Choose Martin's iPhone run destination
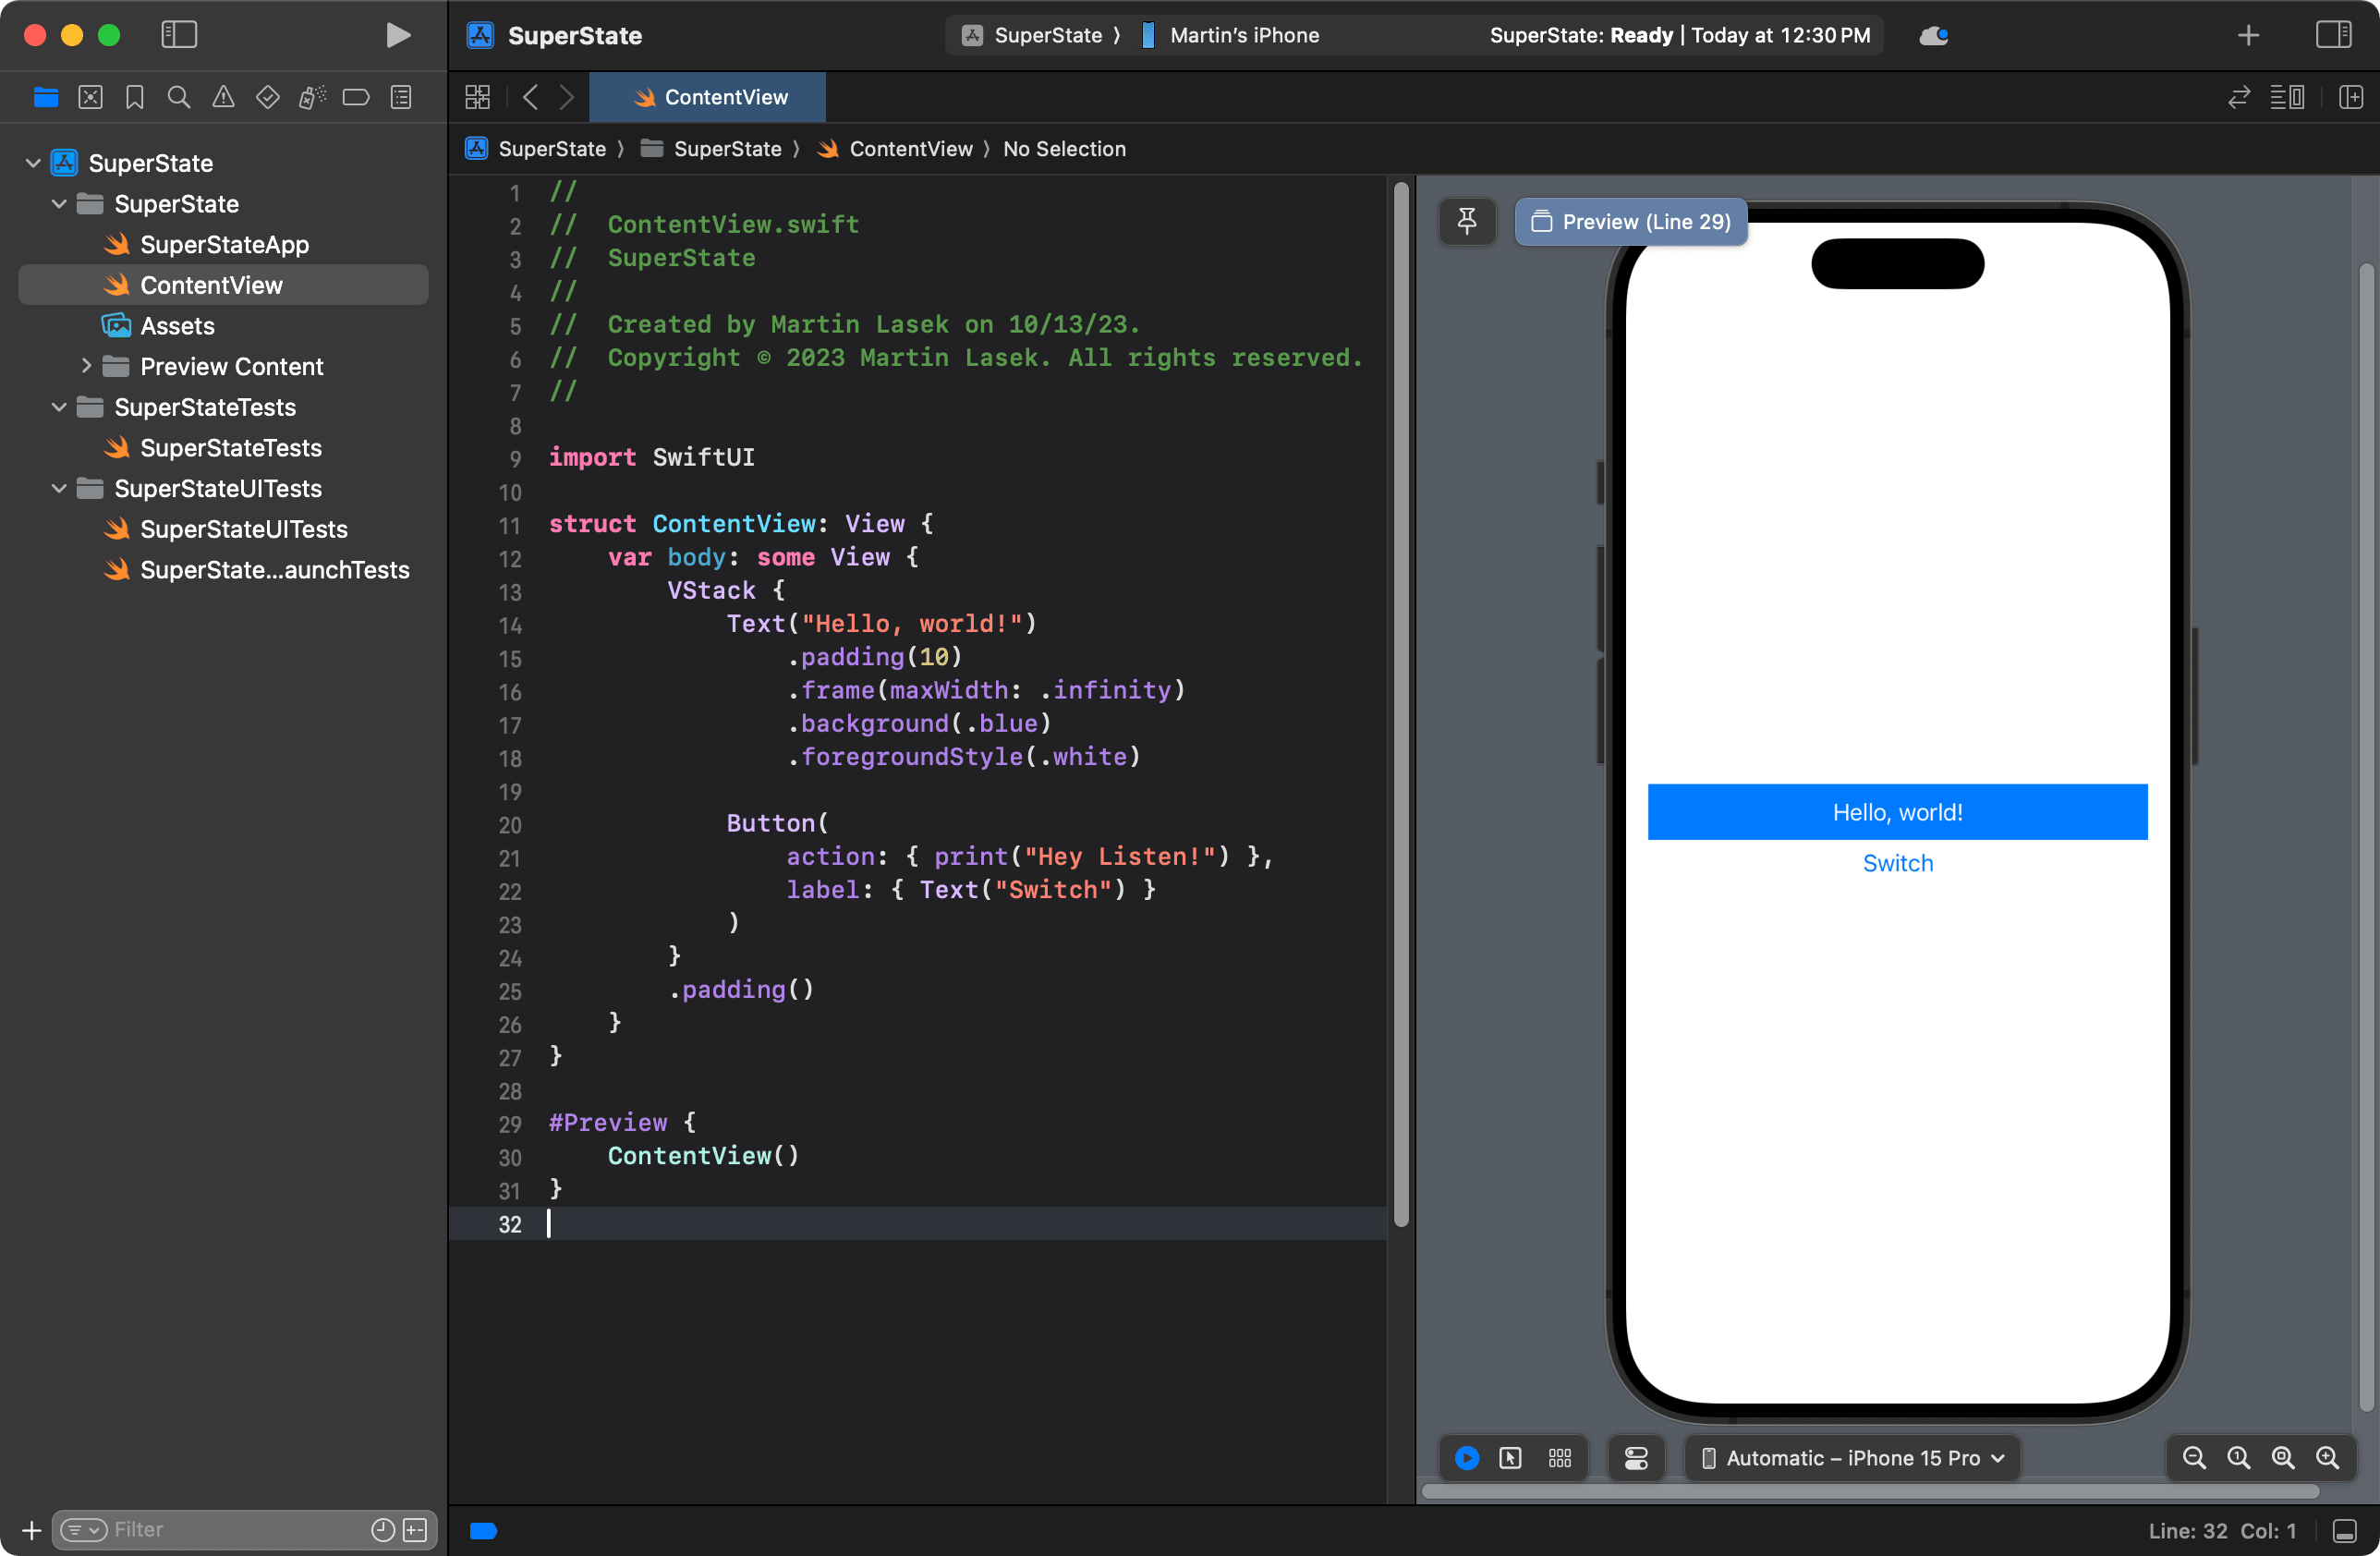Viewport: 2380px width, 1556px height. point(1230,35)
